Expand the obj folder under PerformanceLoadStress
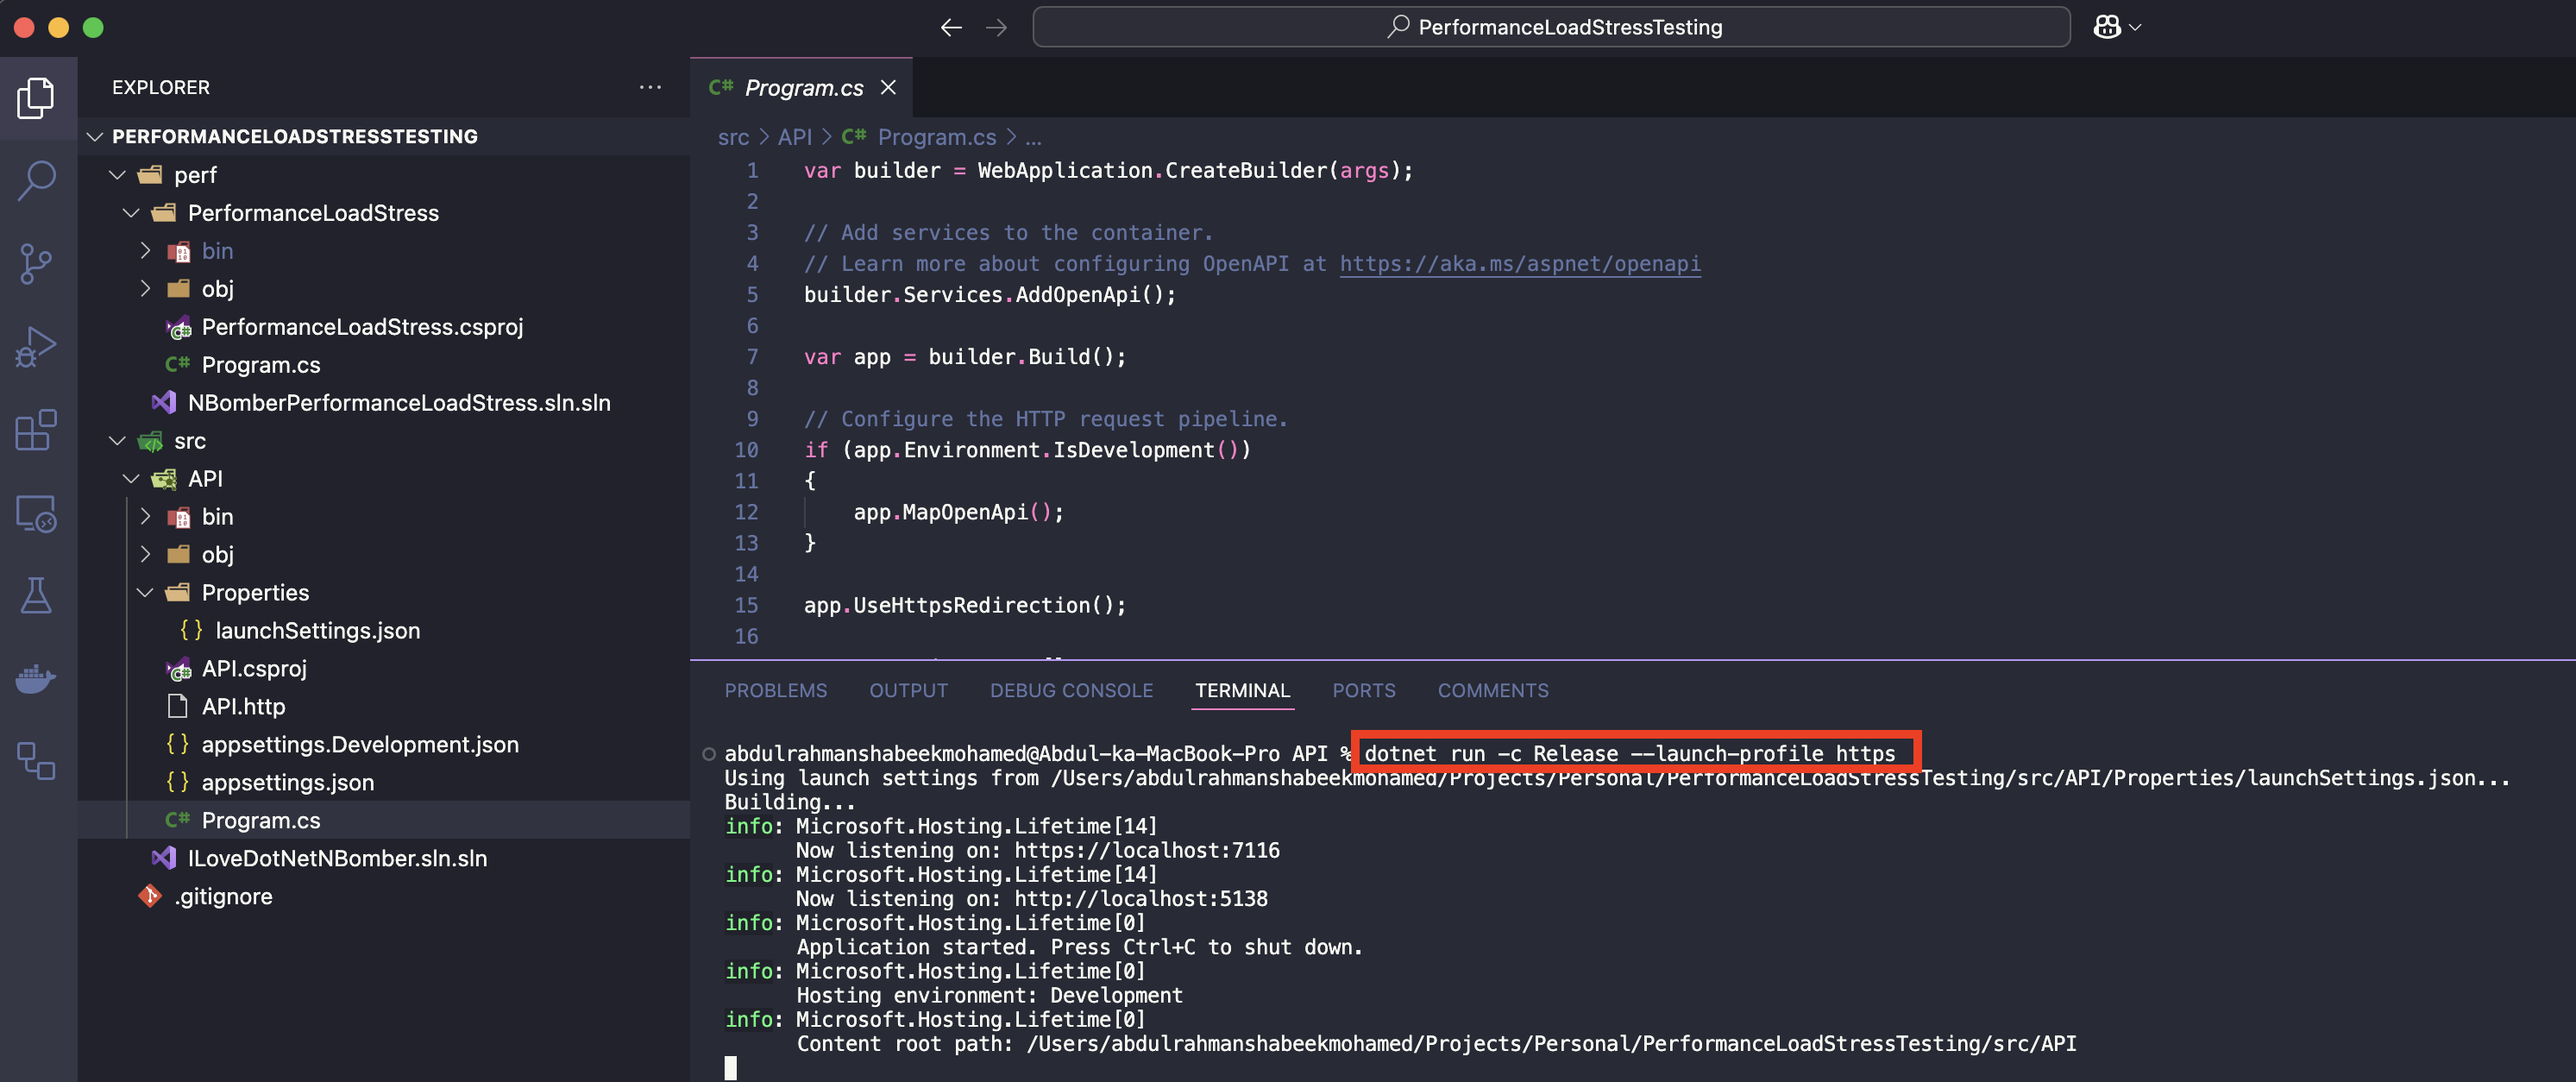Screen dimensions: 2576x1082 (x=145, y=289)
